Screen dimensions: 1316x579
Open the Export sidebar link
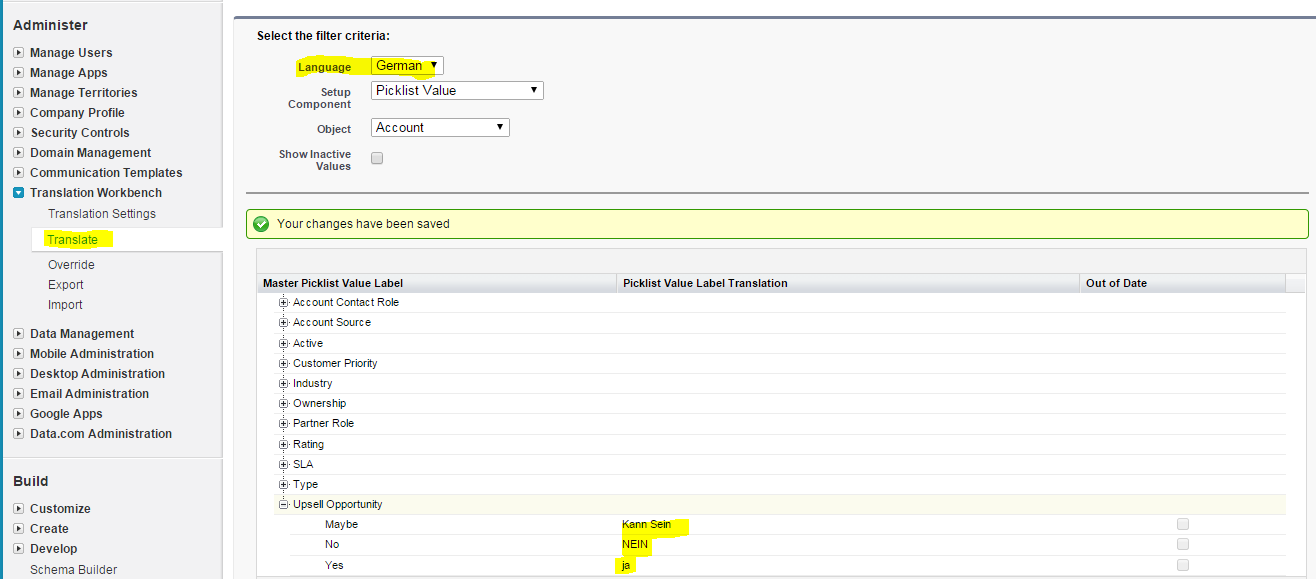(66, 285)
